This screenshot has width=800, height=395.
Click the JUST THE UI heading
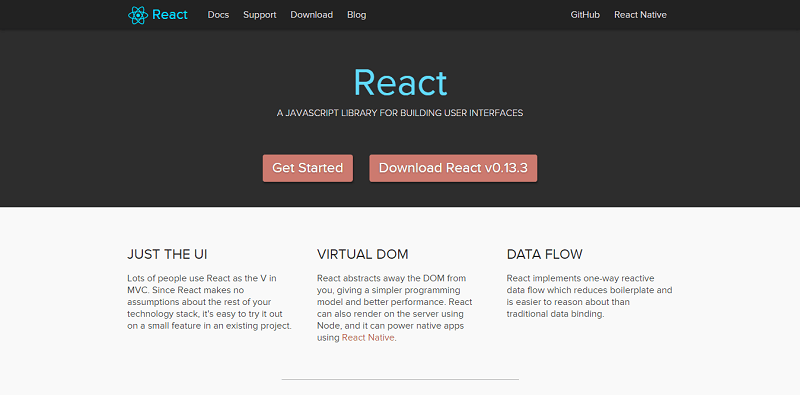[167, 254]
